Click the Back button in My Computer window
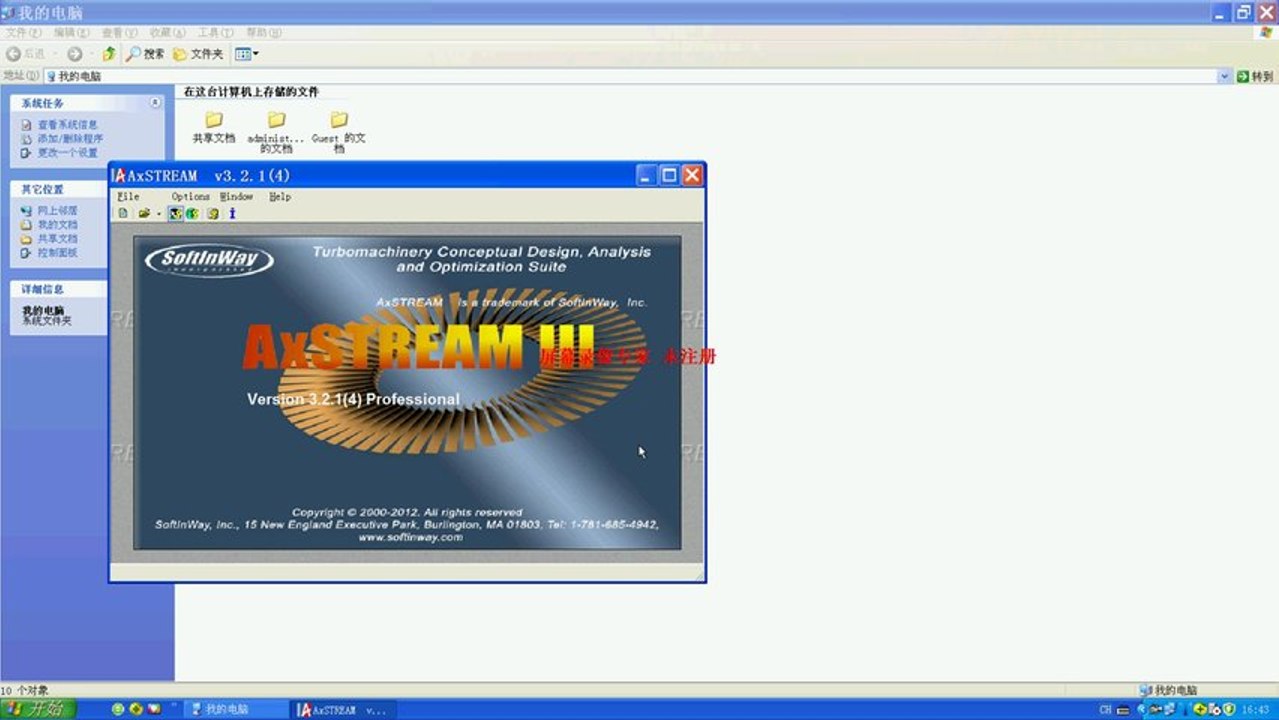Viewport: 1279px width, 720px height. point(26,54)
